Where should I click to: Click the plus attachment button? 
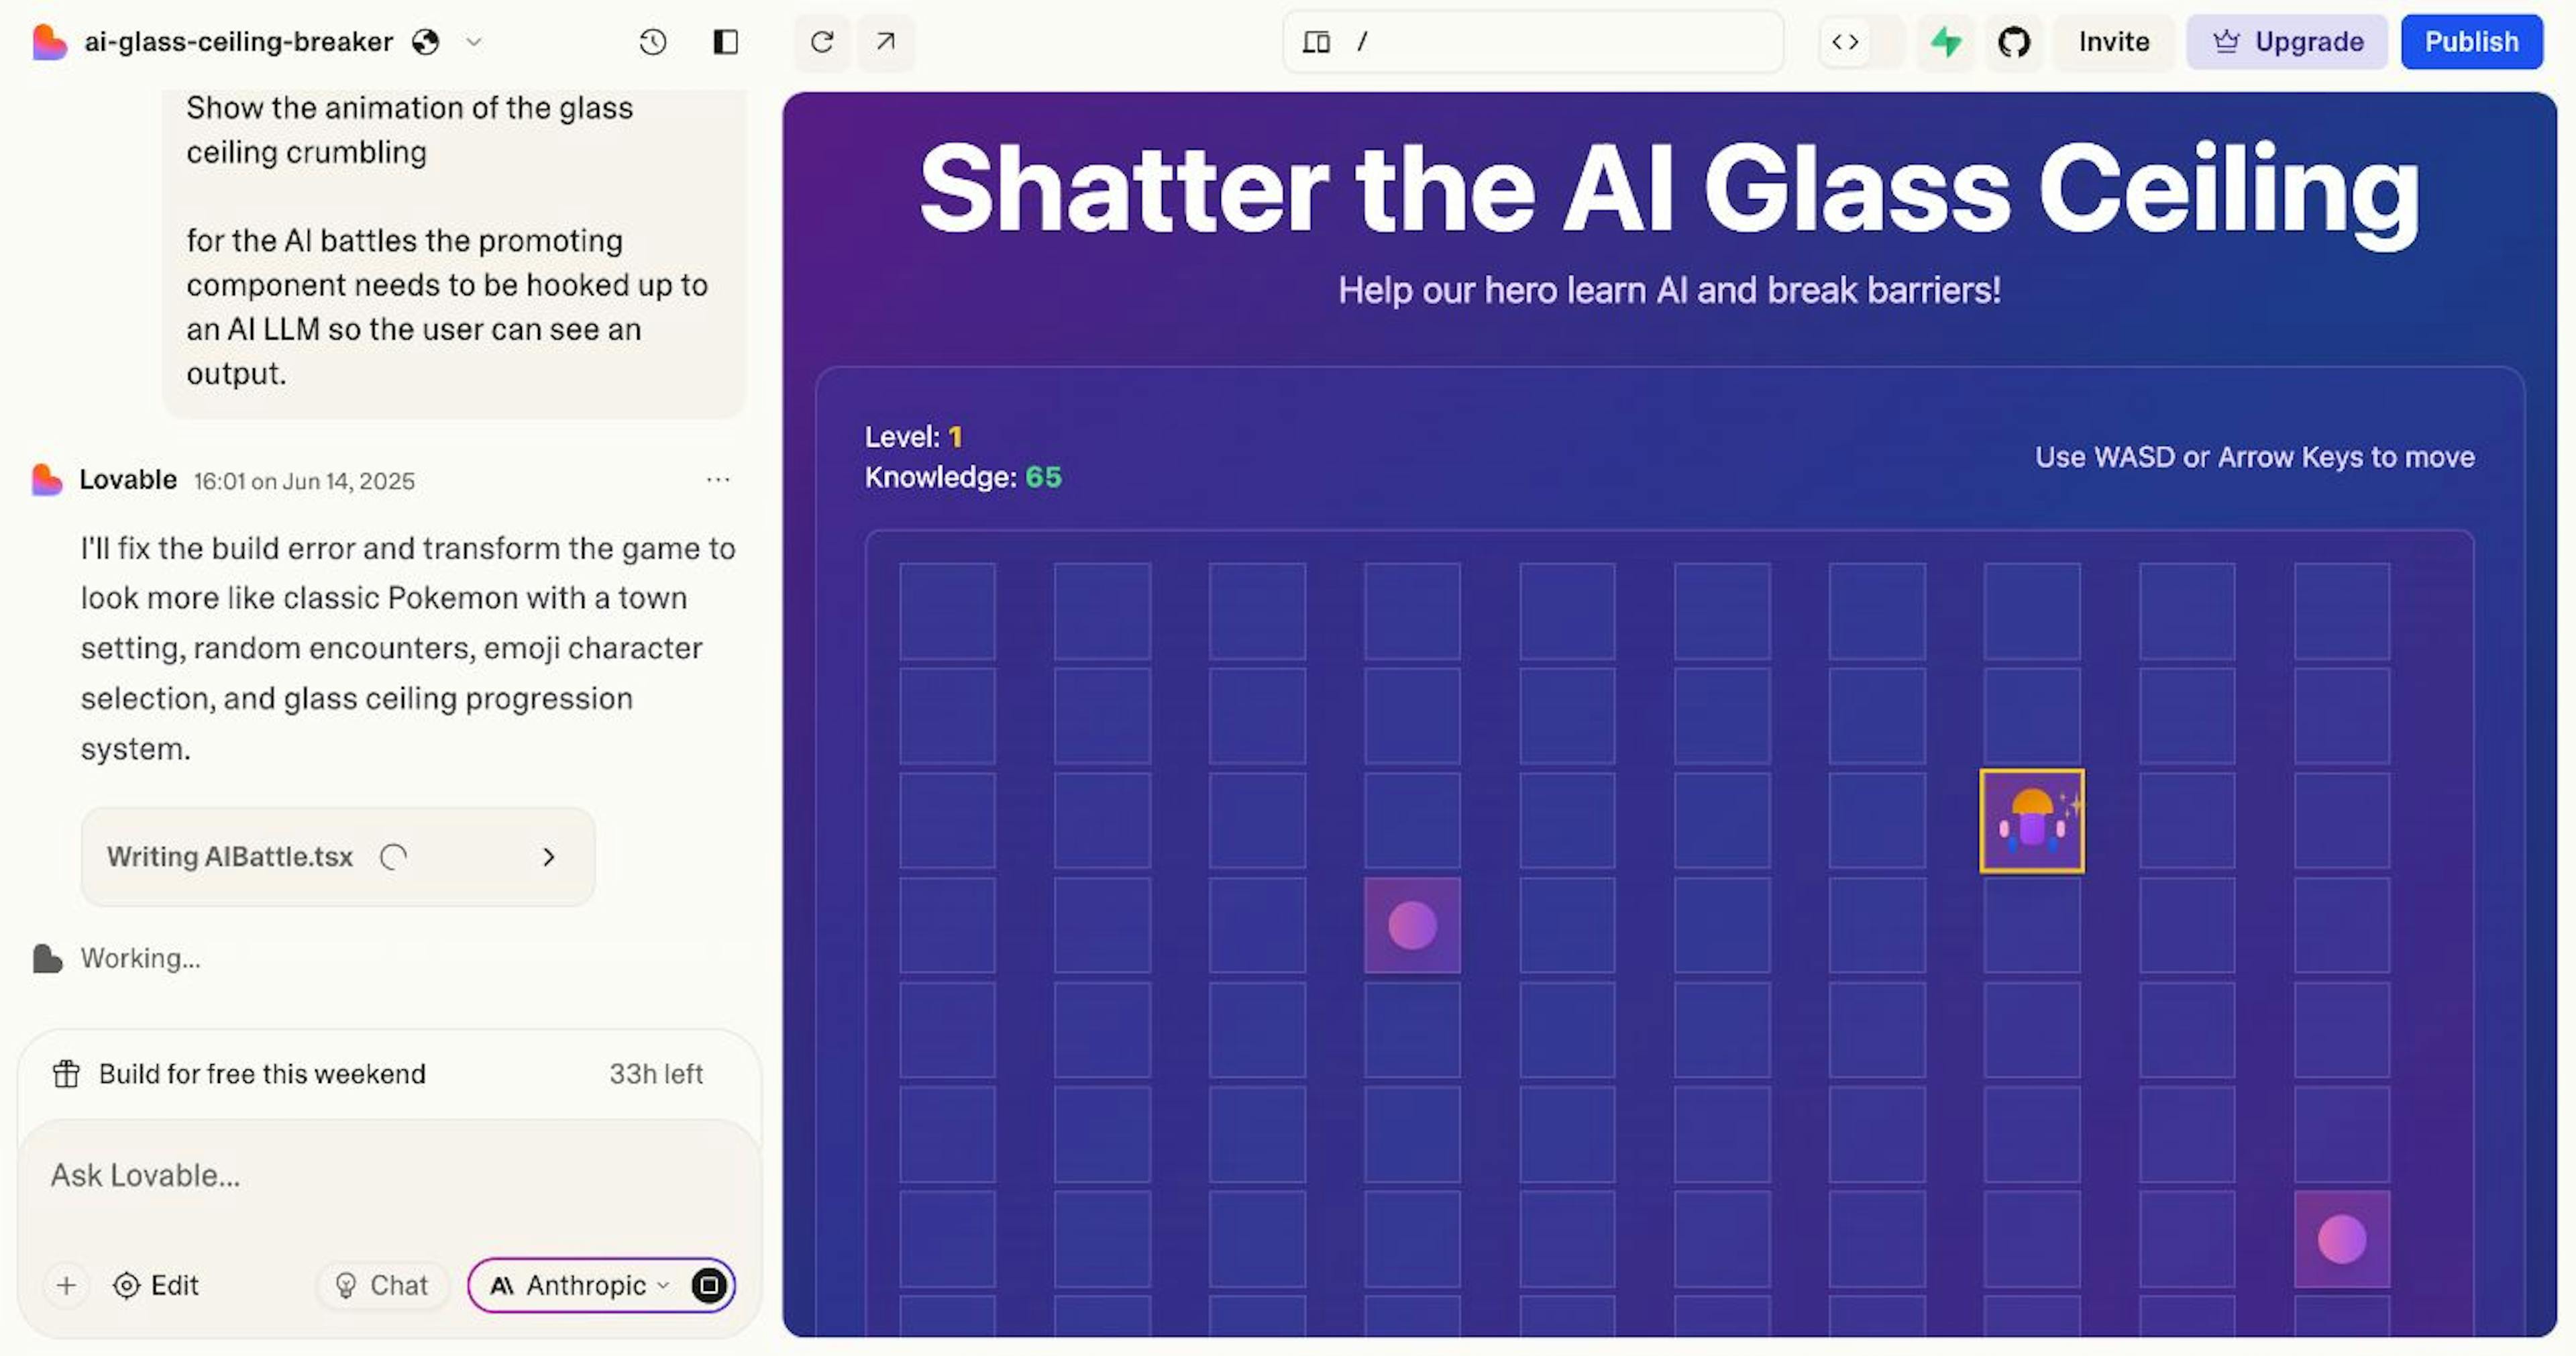click(x=67, y=1285)
